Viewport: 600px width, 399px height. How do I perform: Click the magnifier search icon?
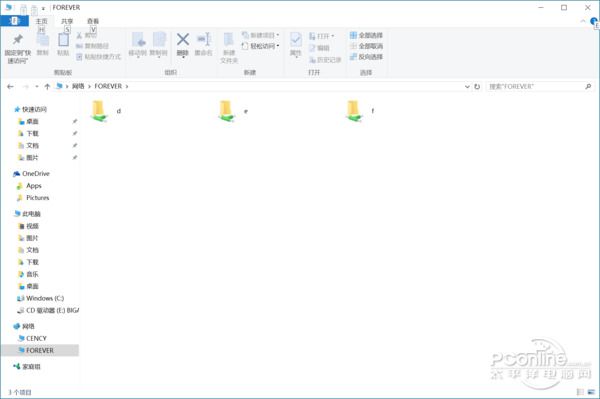tap(588, 87)
